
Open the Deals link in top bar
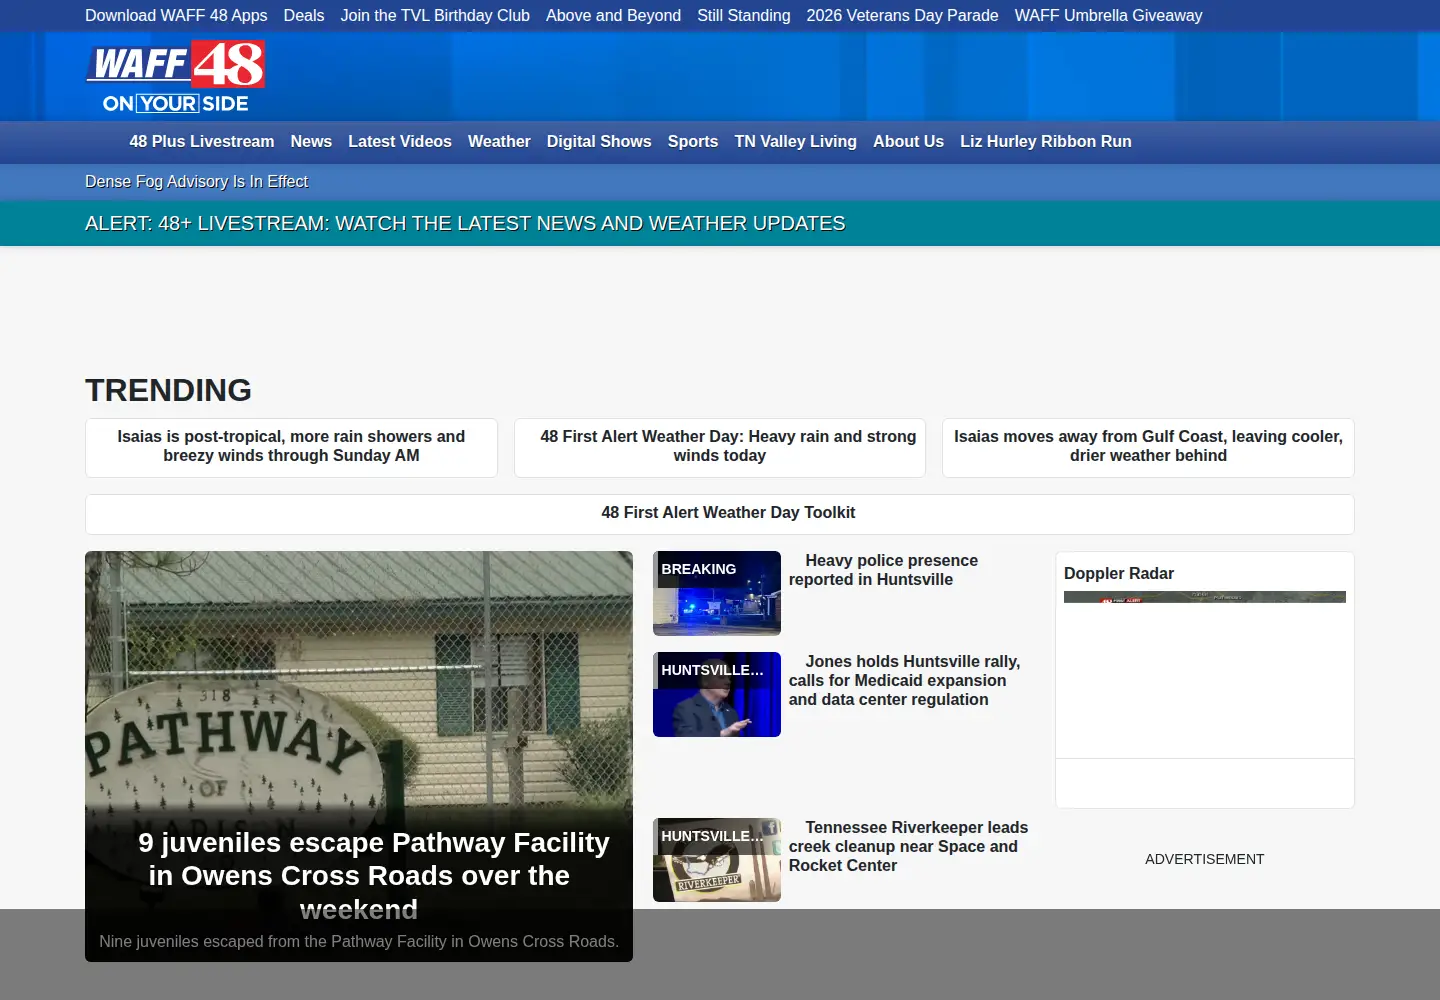[304, 16]
